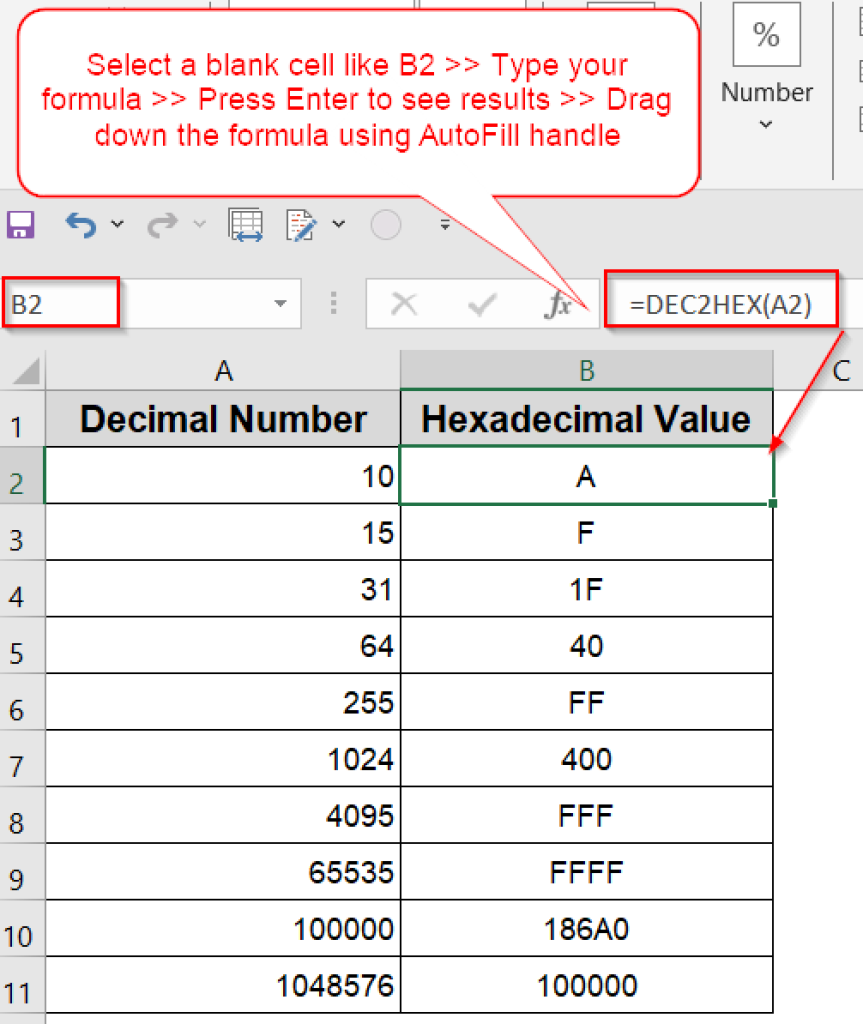The image size is (863, 1024).
Task: Click the column width icon on Quick Access Toolbar
Action: [246, 224]
